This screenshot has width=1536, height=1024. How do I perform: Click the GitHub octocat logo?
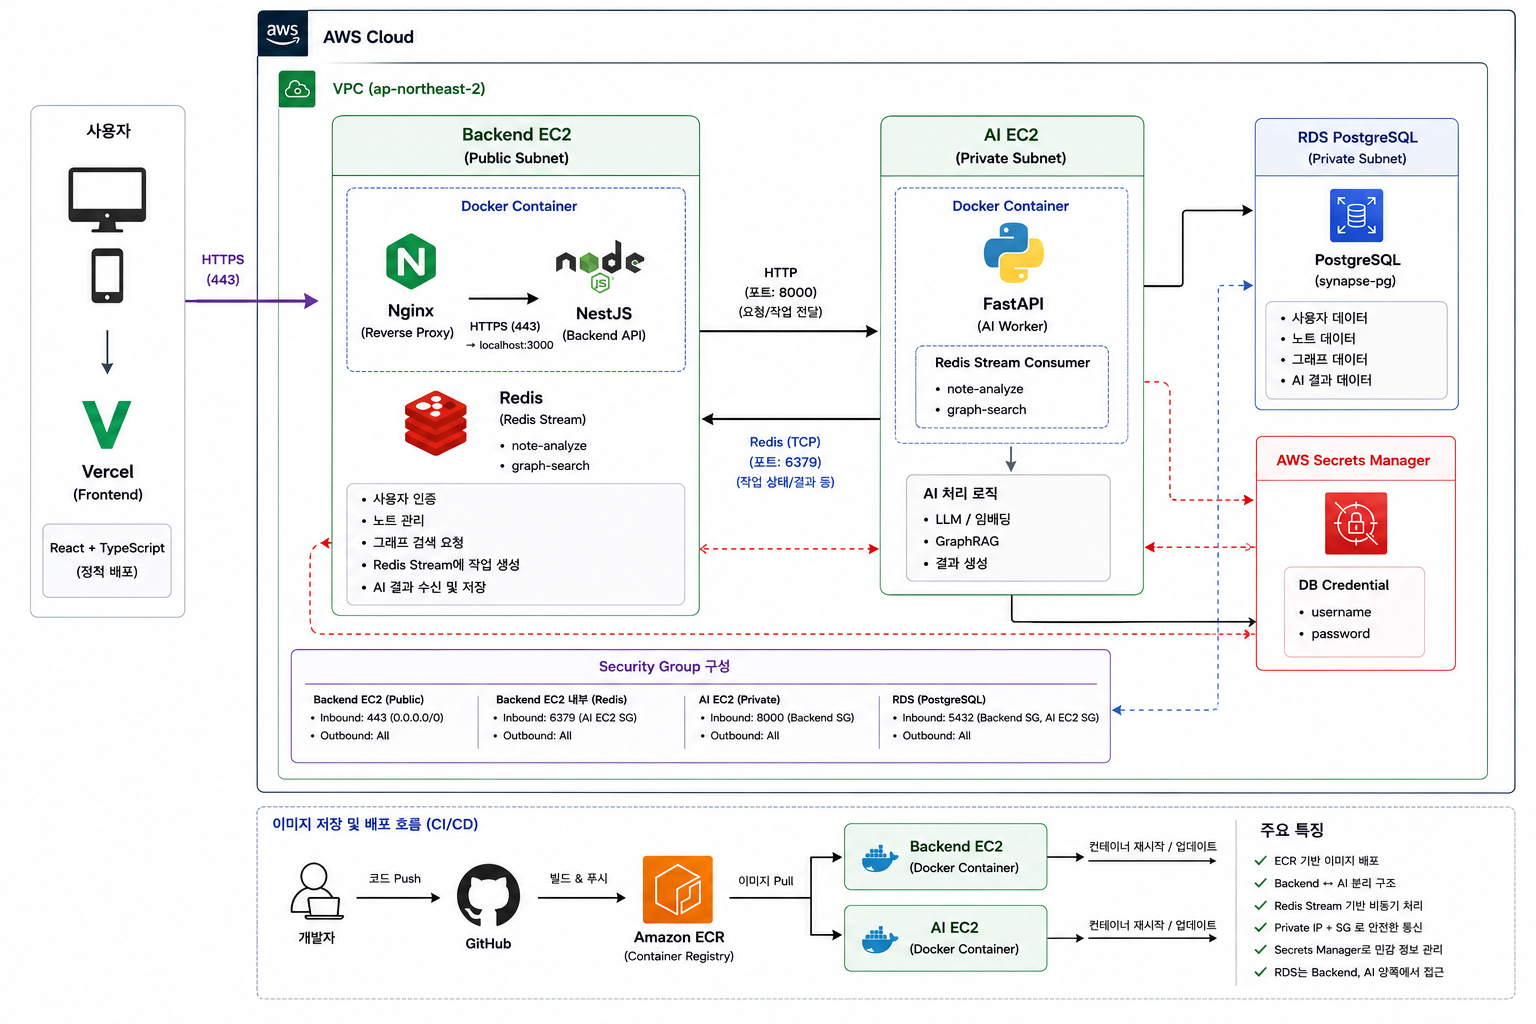pyautogui.click(x=488, y=895)
